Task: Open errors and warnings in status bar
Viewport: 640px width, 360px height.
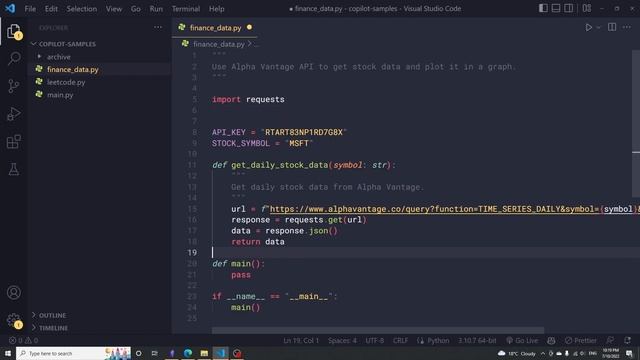Action: click(24, 340)
